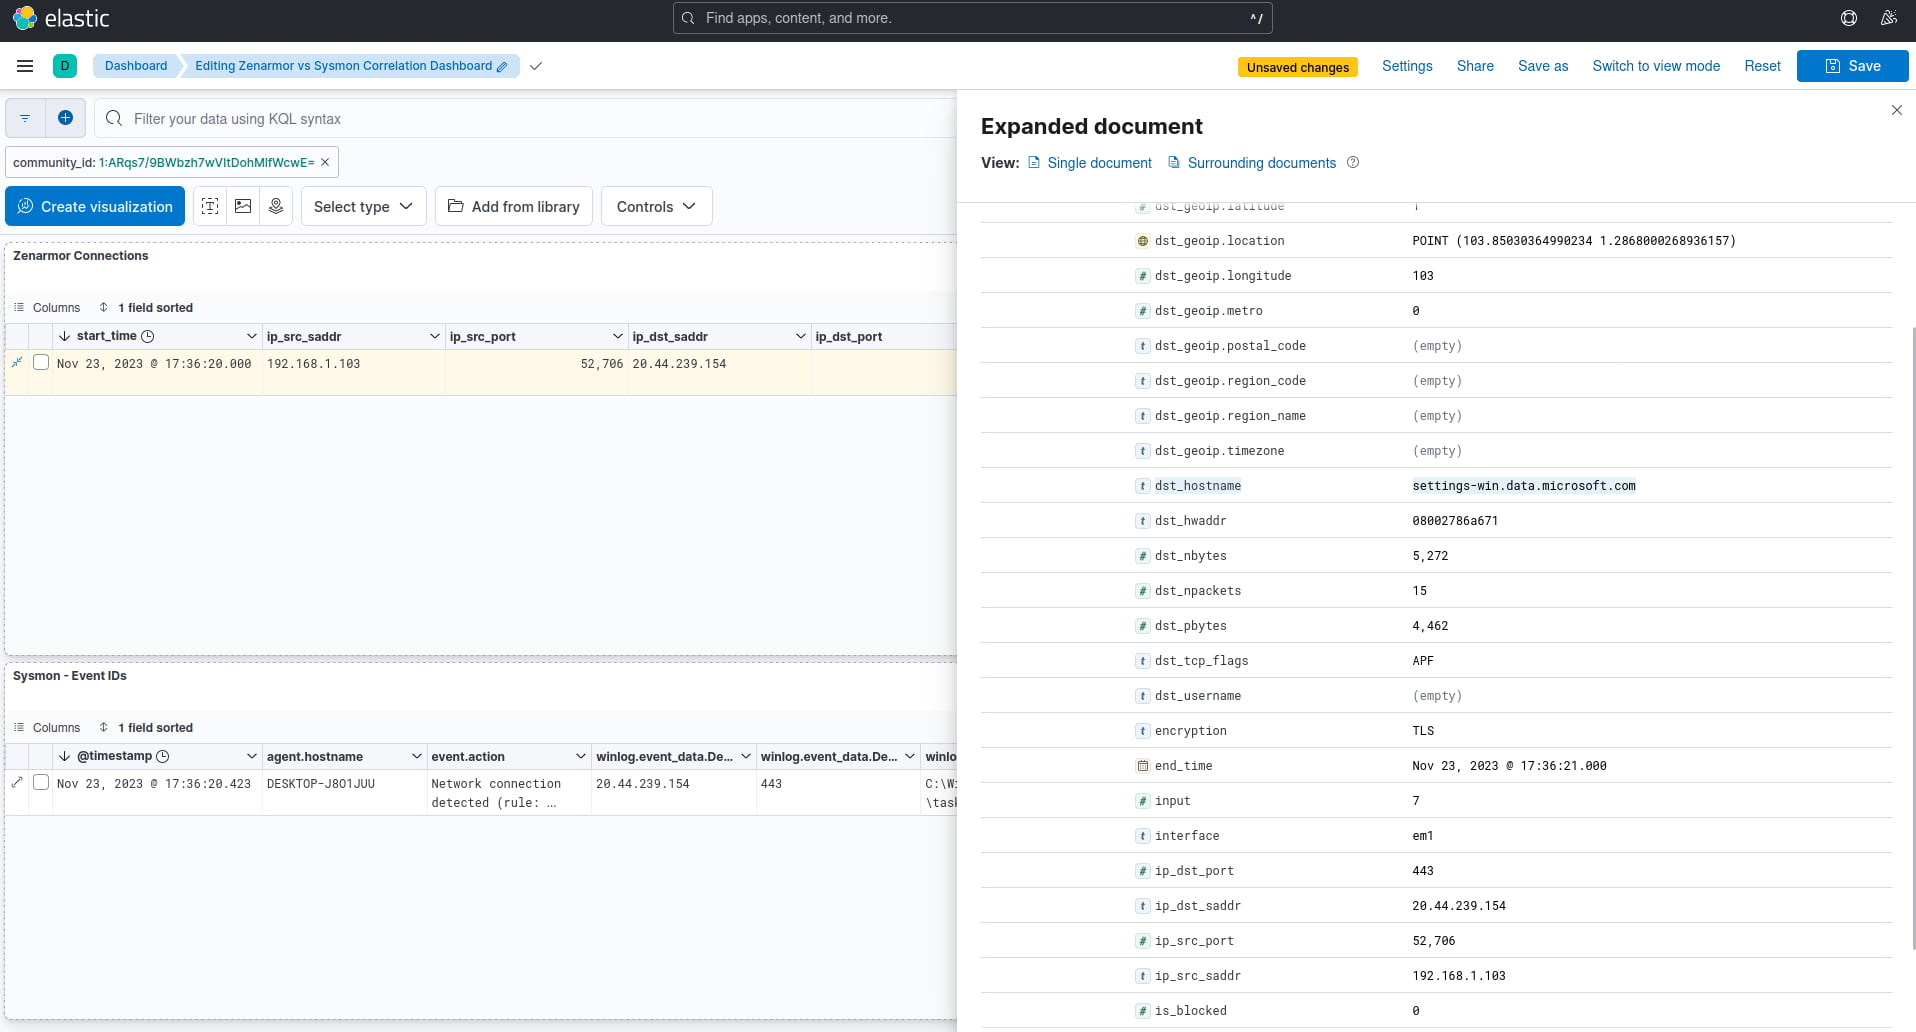Tick the Sysmon event row checkbox
1916x1032 pixels.
click(41, 782)
